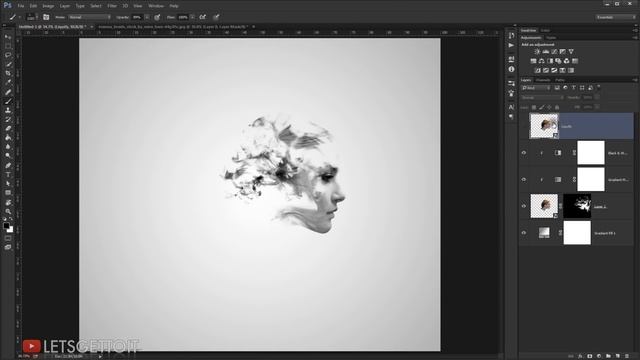Open the Opacity slider dropdown arrow

[147, 17]
